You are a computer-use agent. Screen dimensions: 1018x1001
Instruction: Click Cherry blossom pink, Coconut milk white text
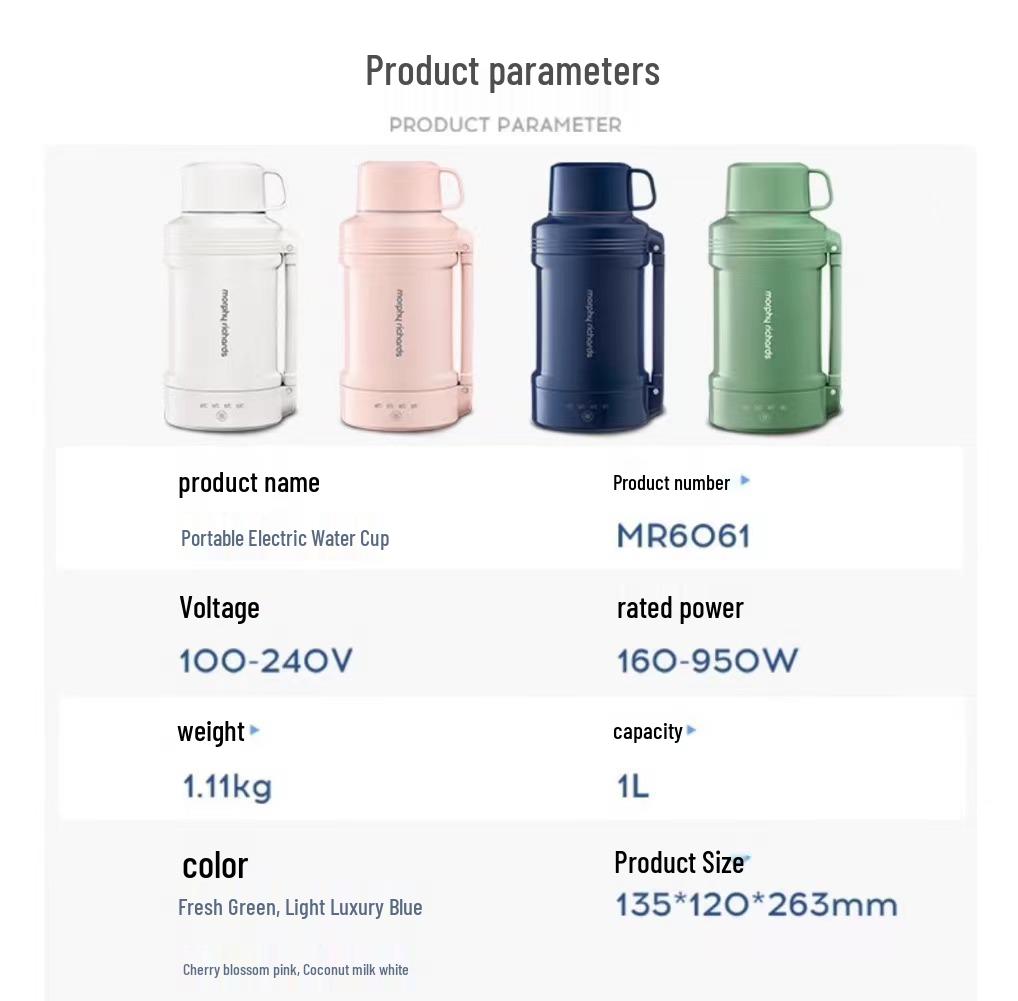[x=296, y=969]
